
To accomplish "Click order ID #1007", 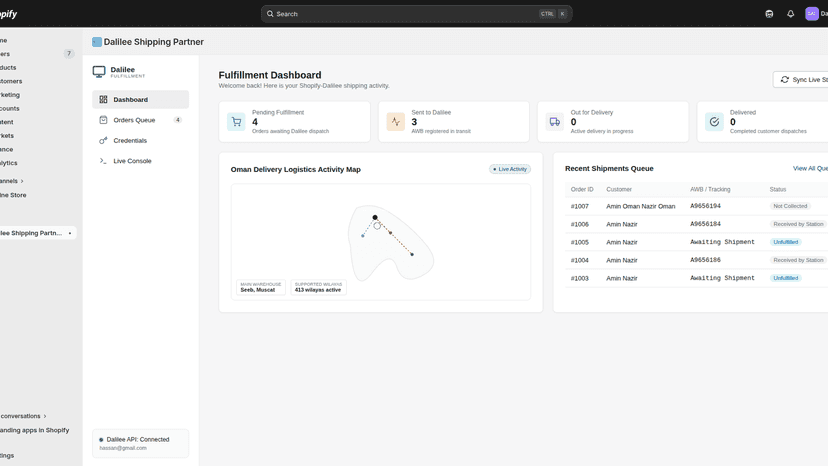I will (579, 207).
